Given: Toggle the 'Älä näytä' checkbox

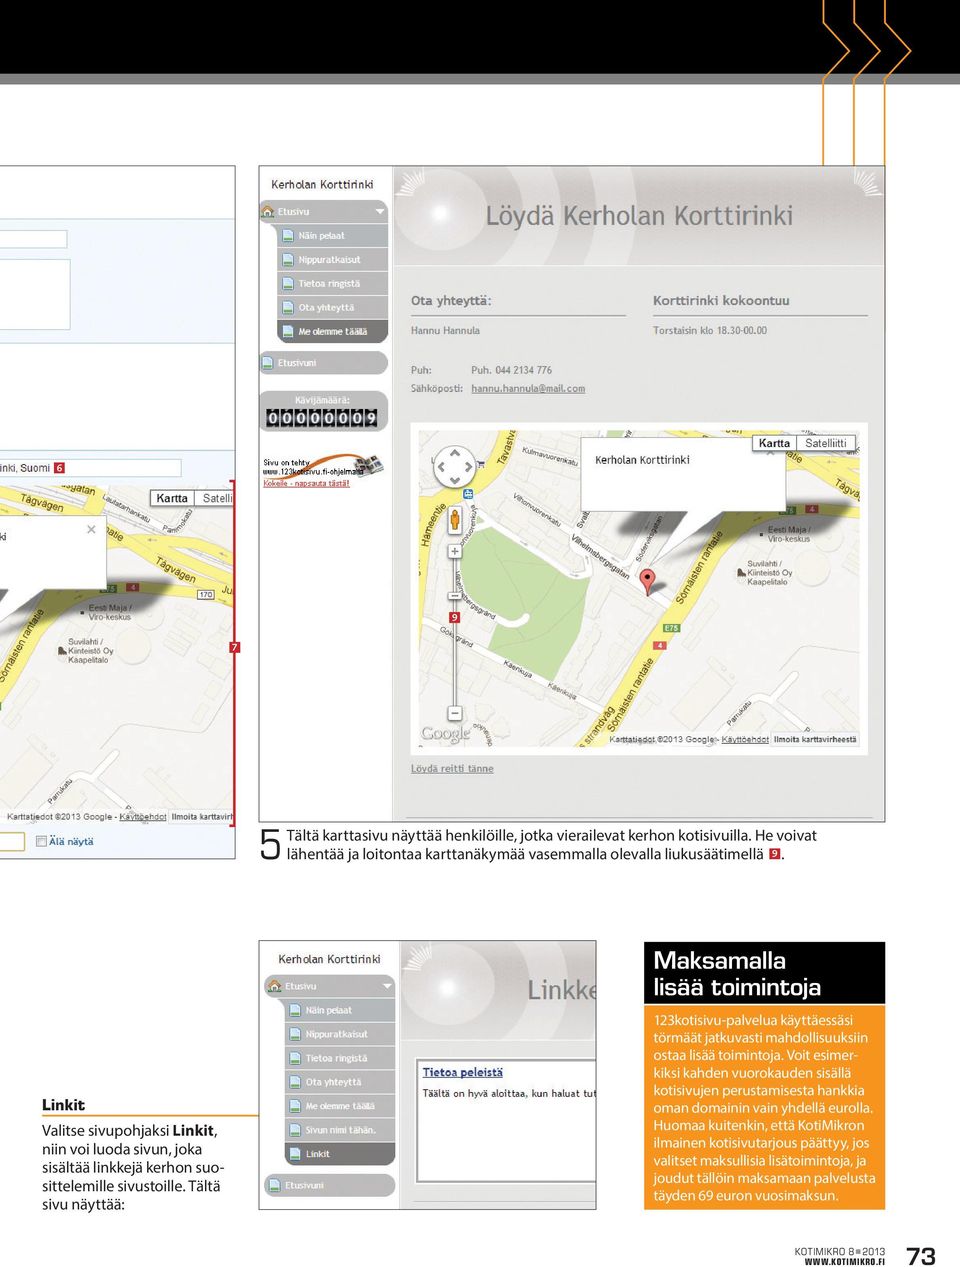Looking at the screenshot, I should click(41, 841).
